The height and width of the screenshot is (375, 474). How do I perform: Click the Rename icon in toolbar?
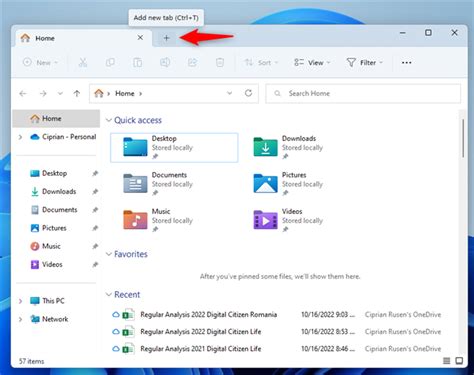pyautogui.click(x=165, y=62)
